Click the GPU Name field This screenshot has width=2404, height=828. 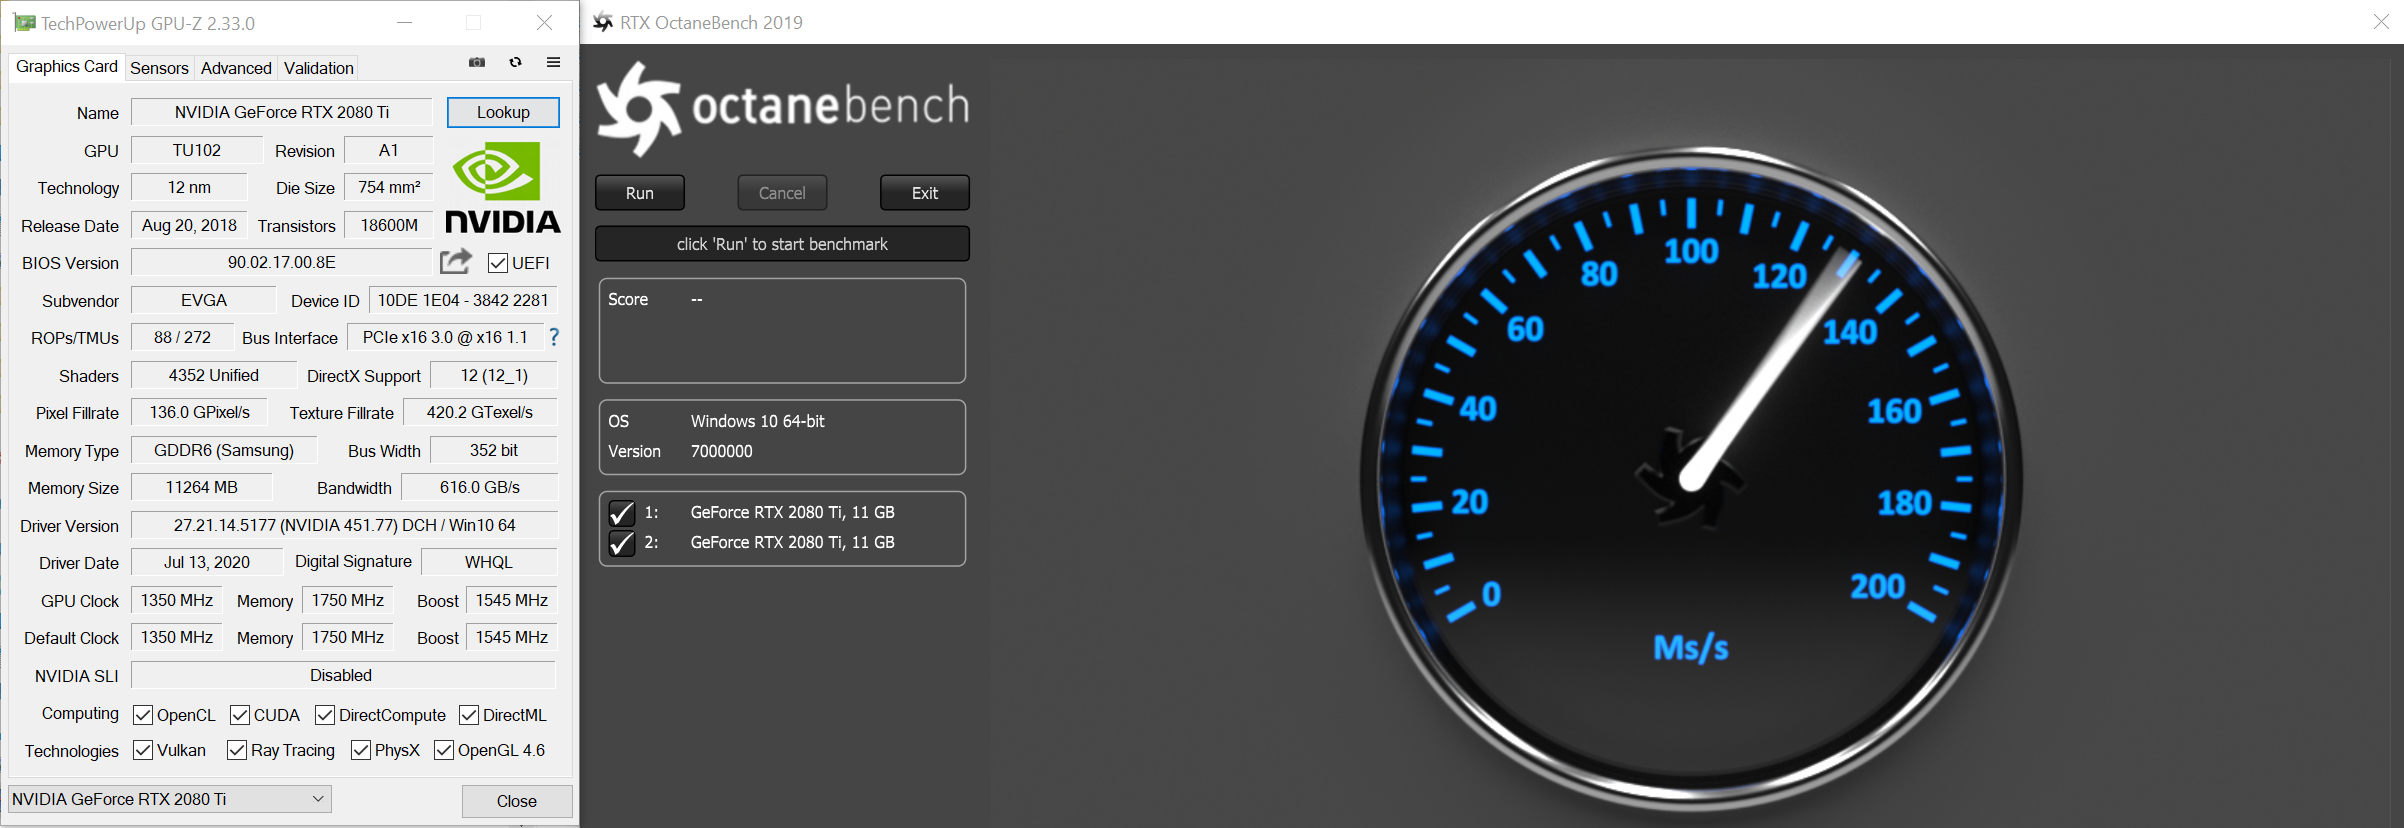point(282,112)
